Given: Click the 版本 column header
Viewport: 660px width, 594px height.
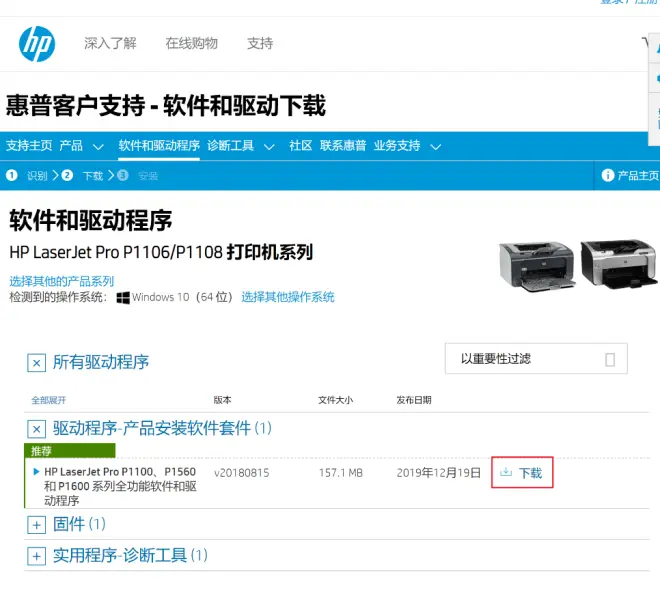Looking at the screenshot, I should pyautogui.click(x=222, y=400).
